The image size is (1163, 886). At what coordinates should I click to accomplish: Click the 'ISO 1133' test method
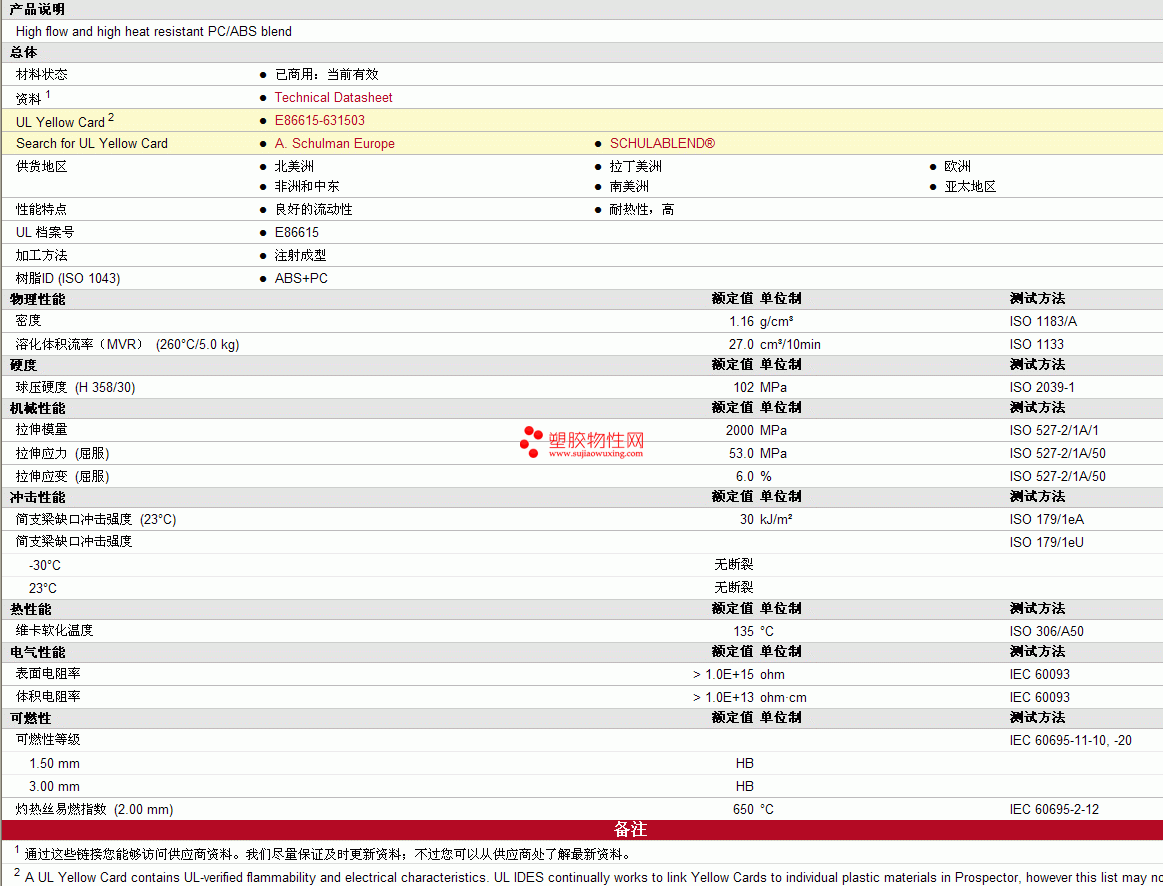(1037, 344)
